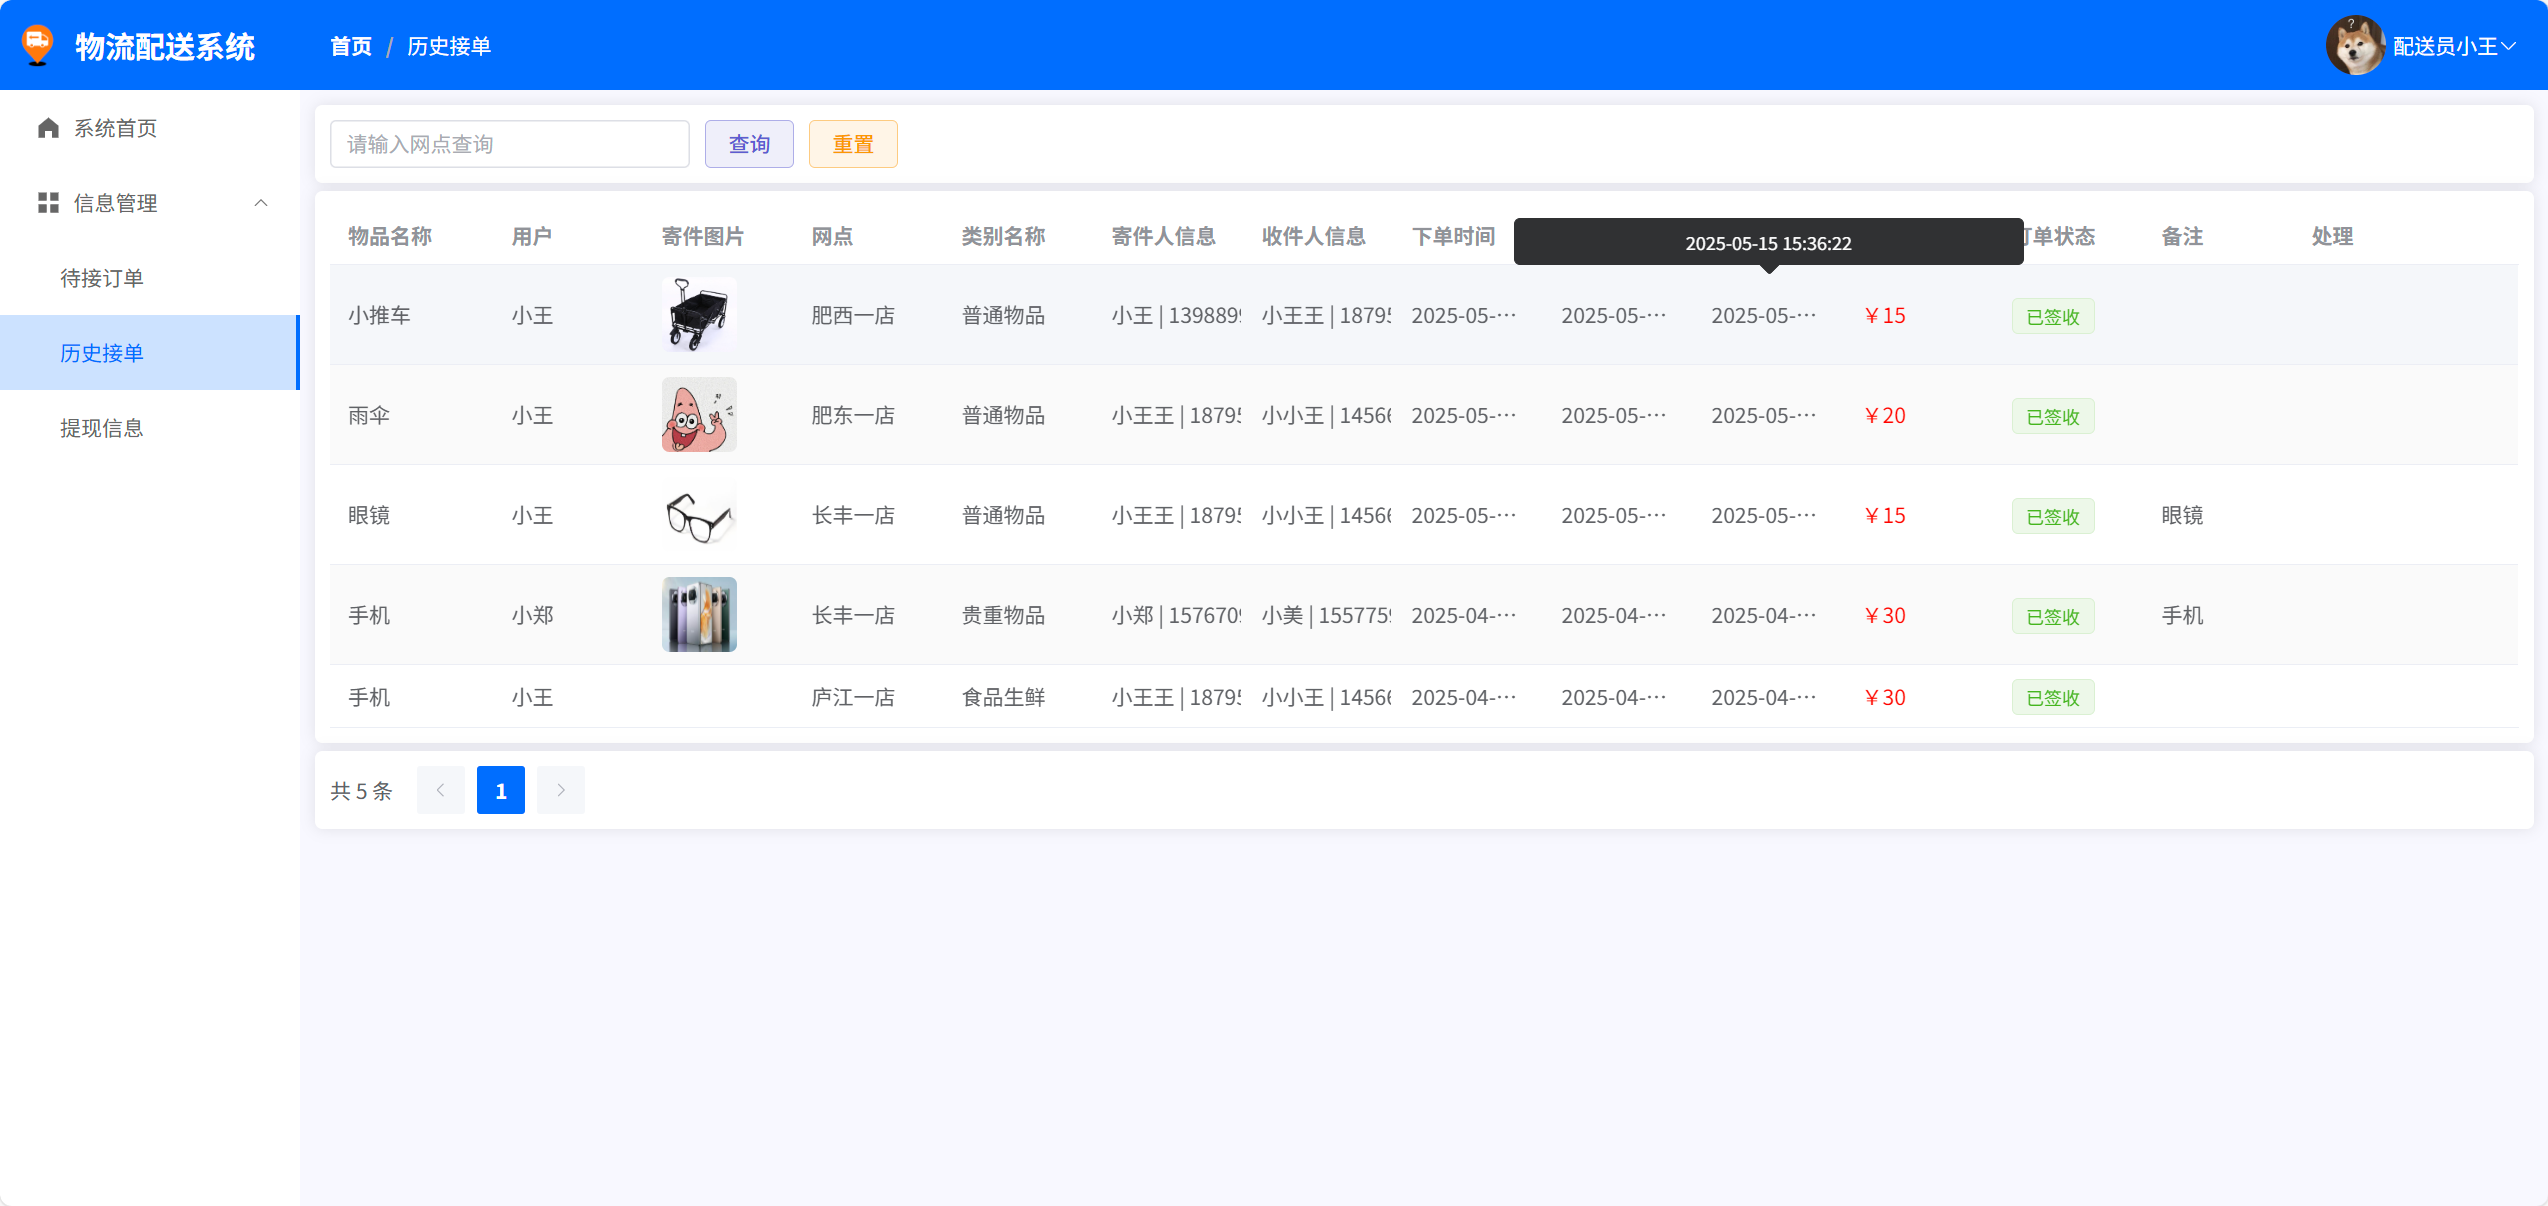Open the 雨伞 Patrick star thumbnail
The image size is (2548, 1206).
[699, 415]
